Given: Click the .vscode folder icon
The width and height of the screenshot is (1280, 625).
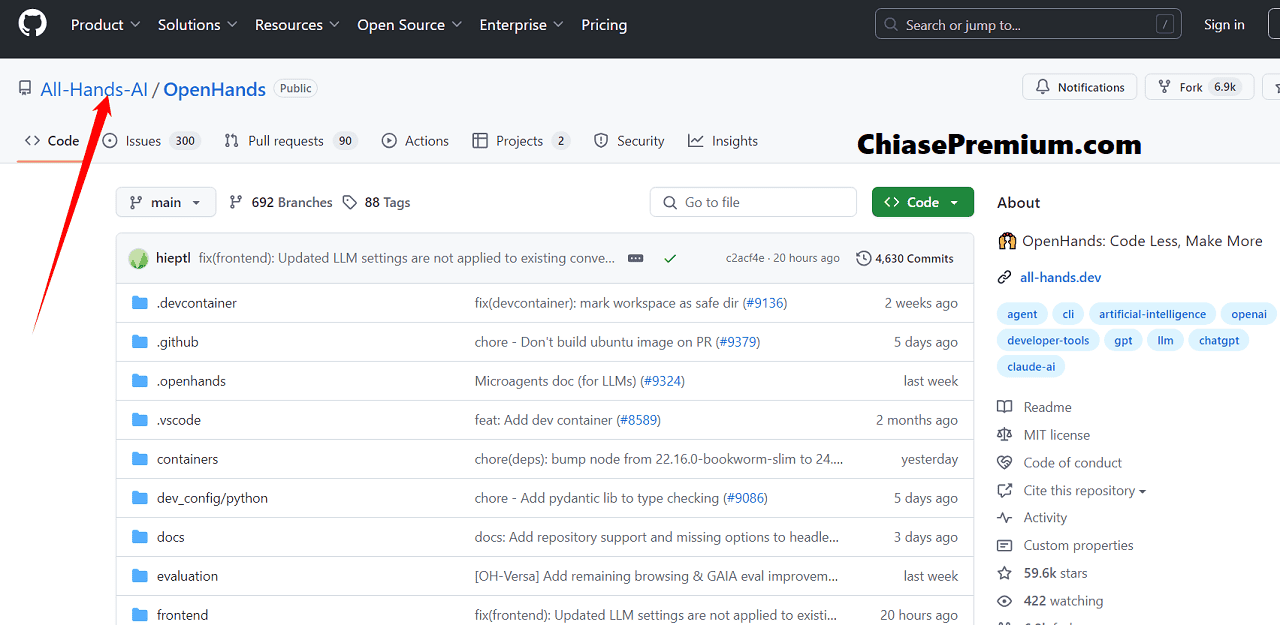Looking at the screenshot, I should (140, 420).
